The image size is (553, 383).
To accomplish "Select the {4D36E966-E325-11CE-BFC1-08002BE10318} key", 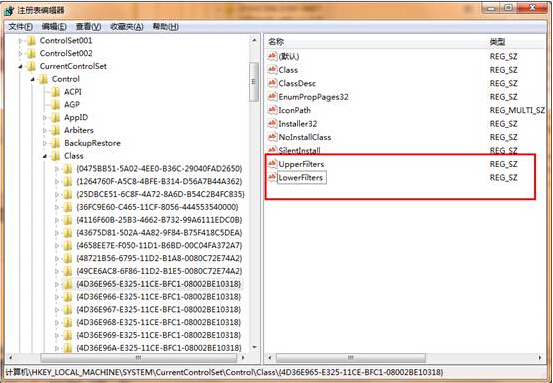I will (159, 297).
